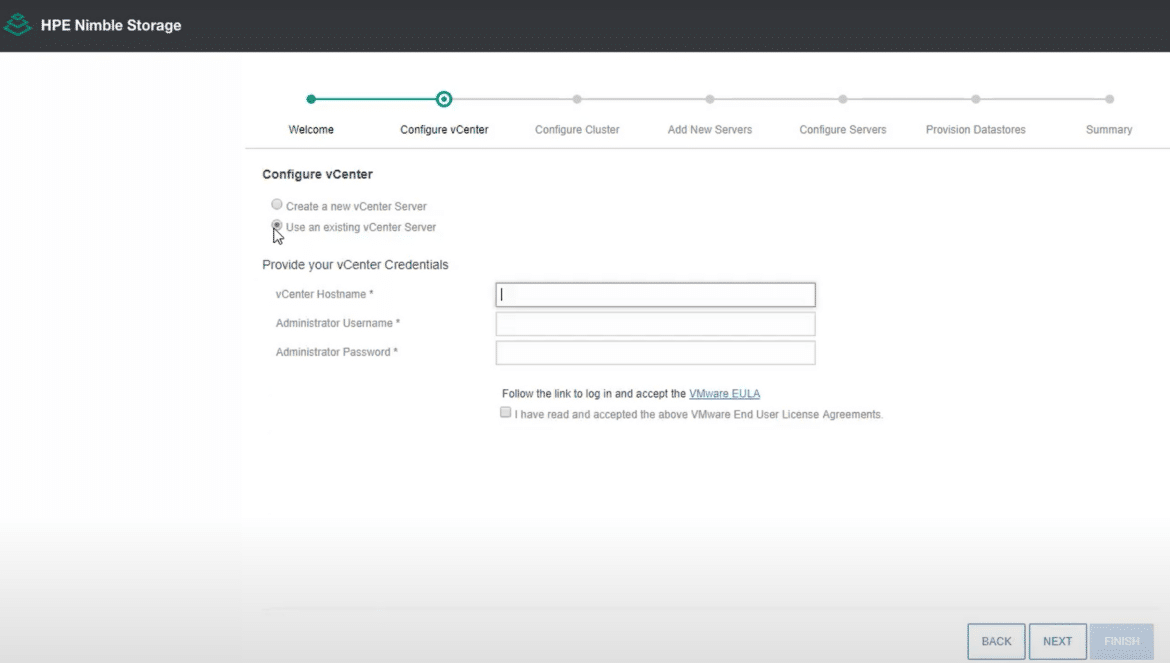This screenshot has height=663, width=1170.
Task: Select Create a new vCenter Server radio
Action: click(x=277, y=204)
